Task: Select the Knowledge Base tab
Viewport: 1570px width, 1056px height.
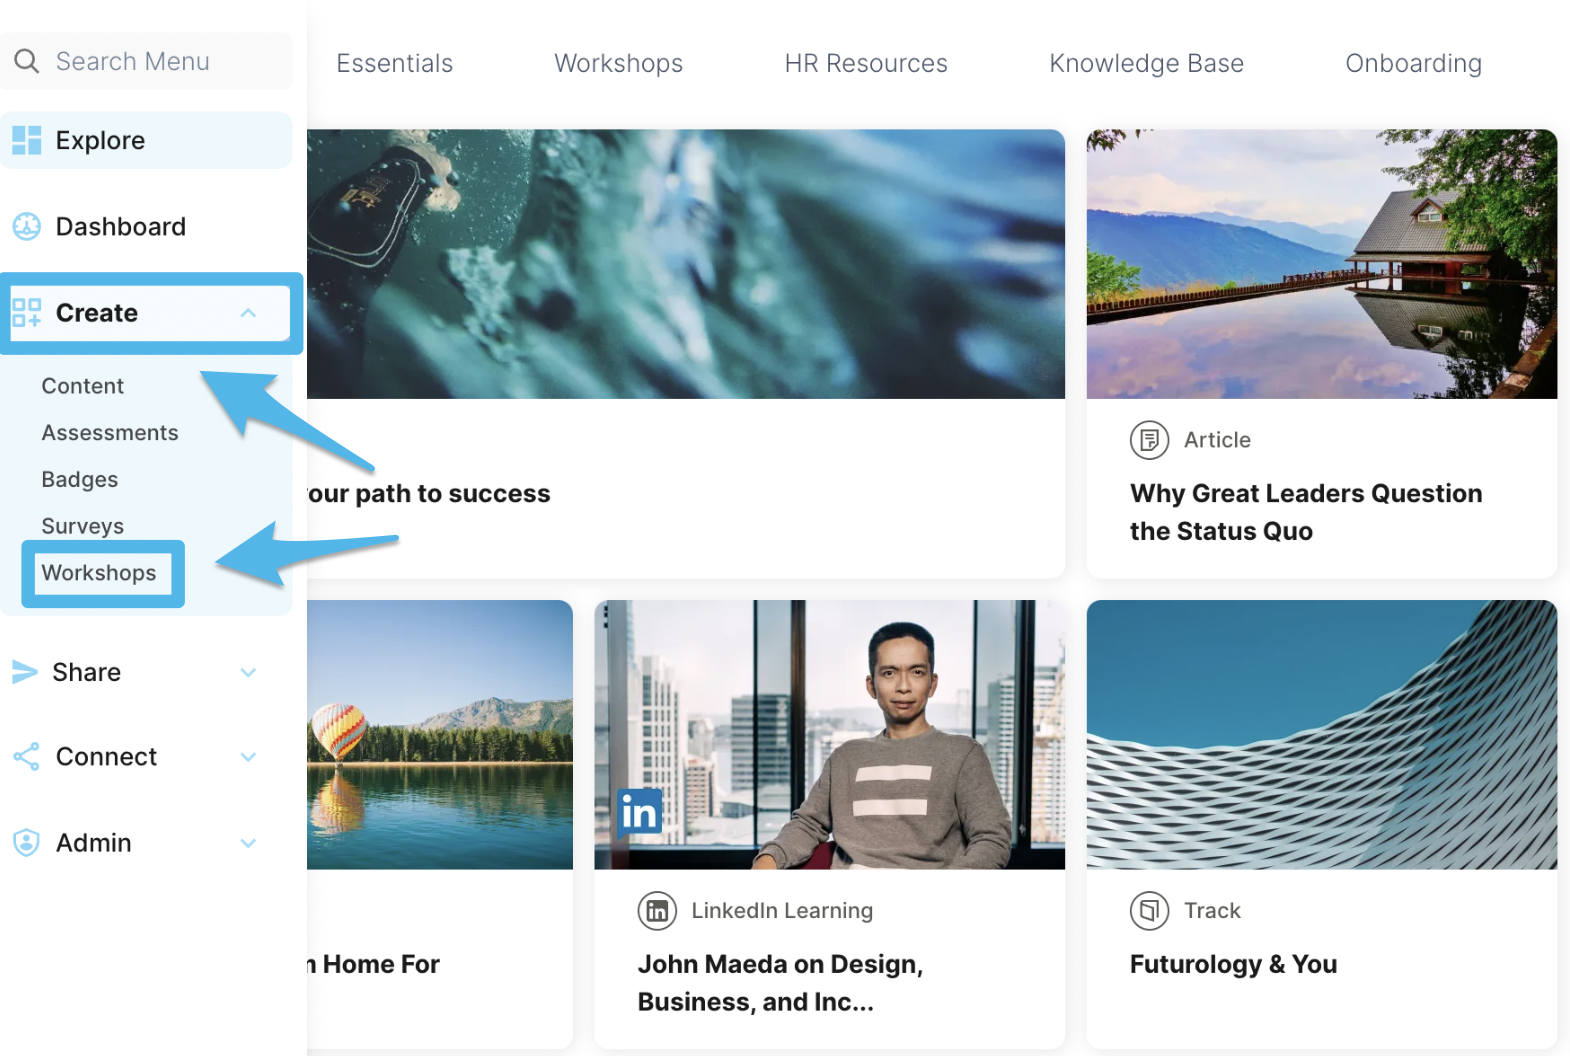Action: (x=1146, y=63)
